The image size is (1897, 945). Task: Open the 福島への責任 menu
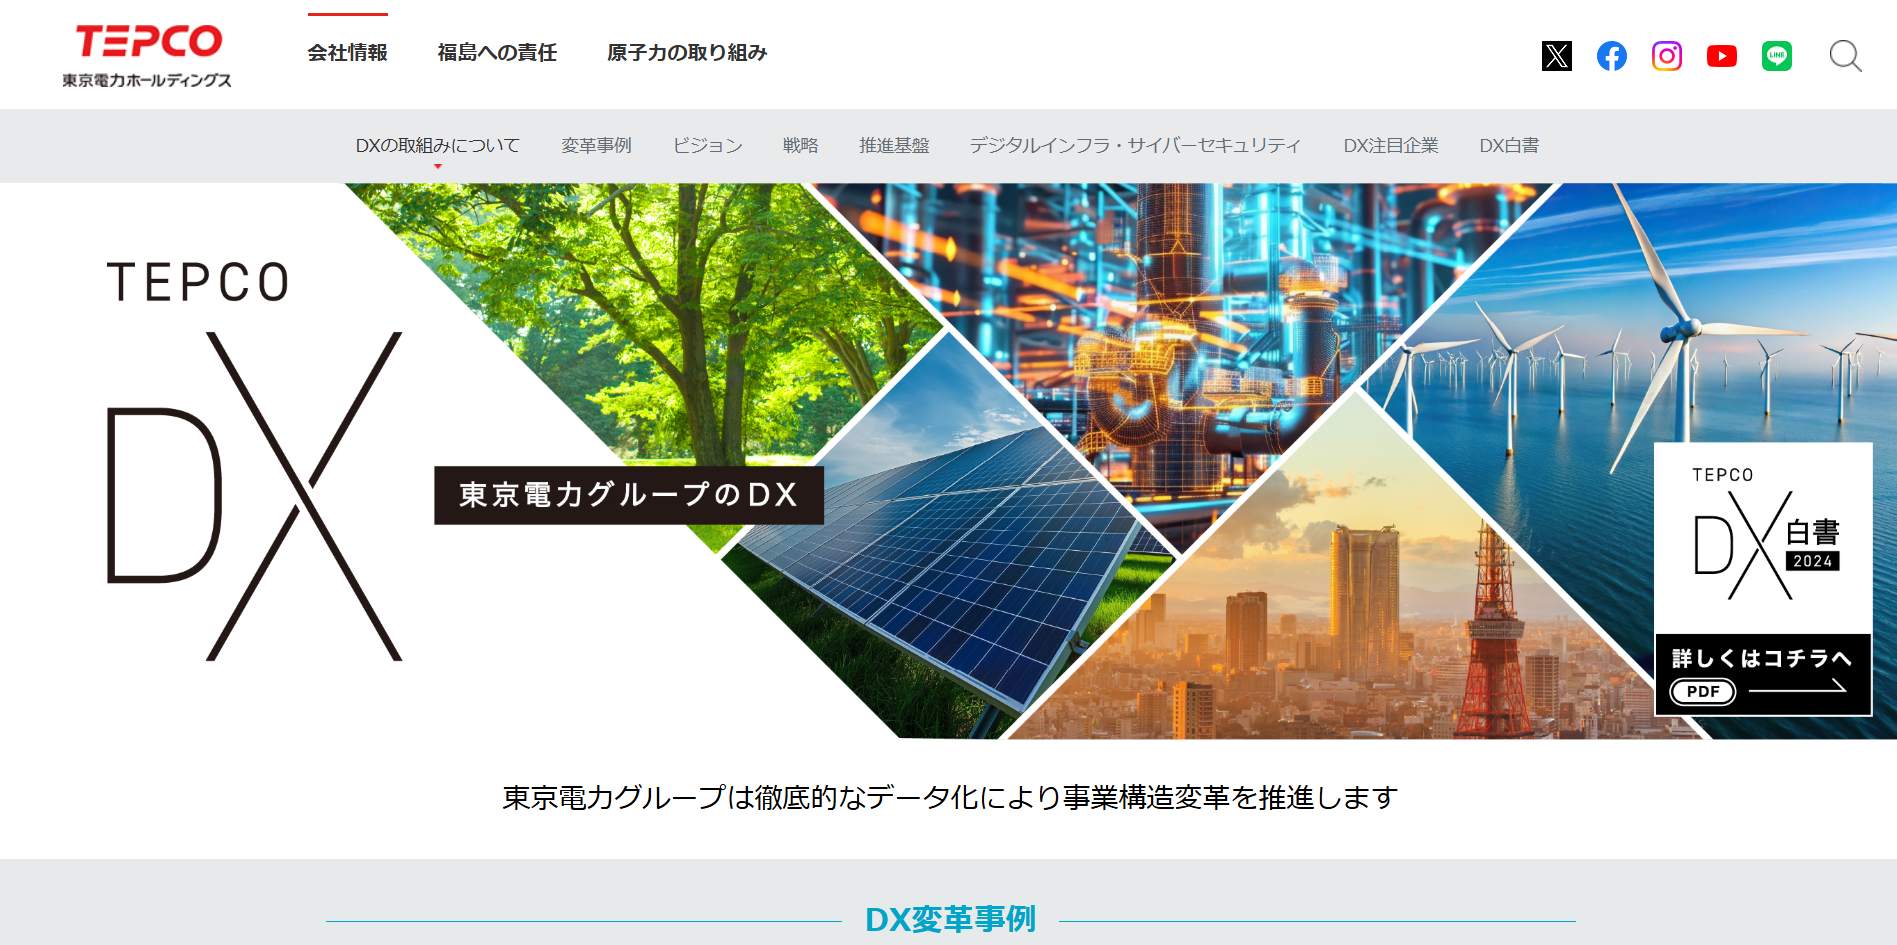click(x=497, y=53)
